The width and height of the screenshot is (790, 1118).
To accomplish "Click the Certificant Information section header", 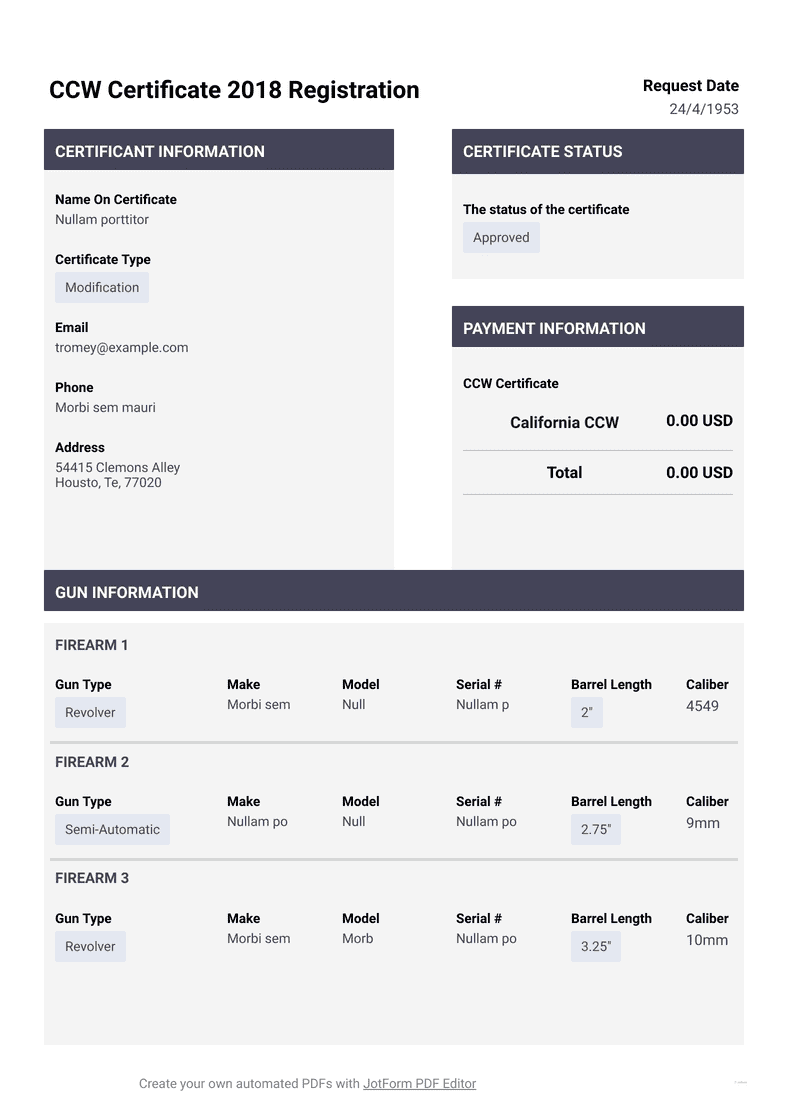I will (160, 152).
